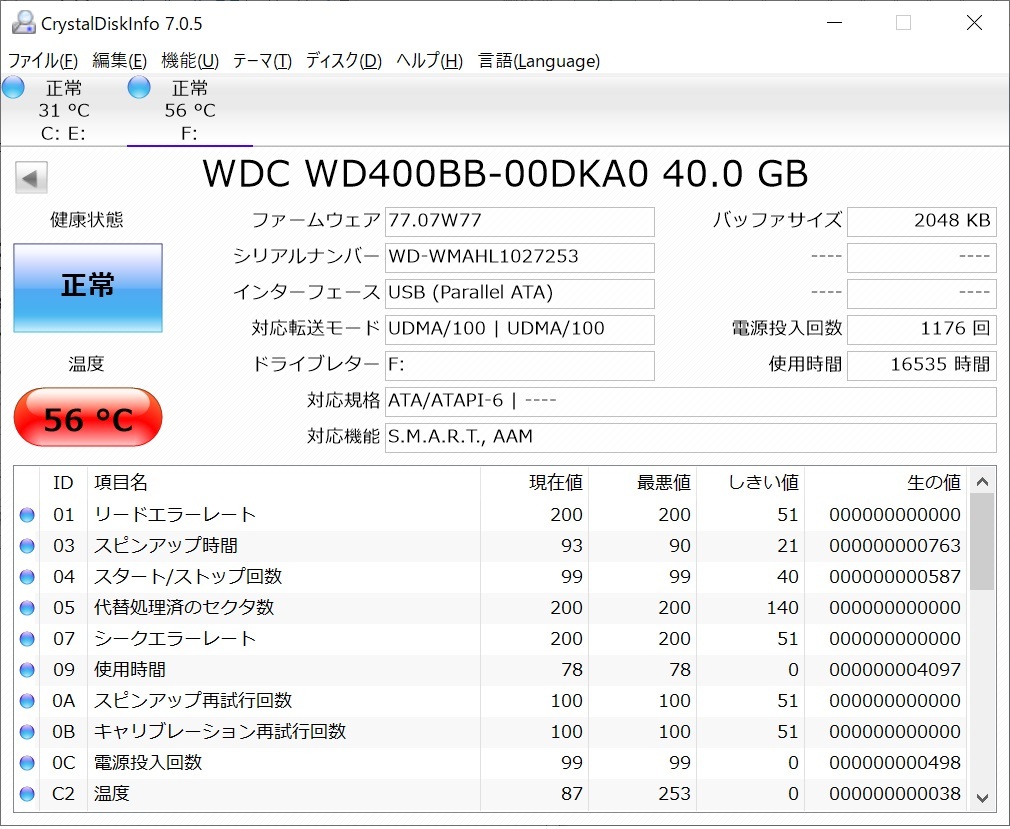Click status dot for C2 温度
1010x829 pixels.
[27, 794]
